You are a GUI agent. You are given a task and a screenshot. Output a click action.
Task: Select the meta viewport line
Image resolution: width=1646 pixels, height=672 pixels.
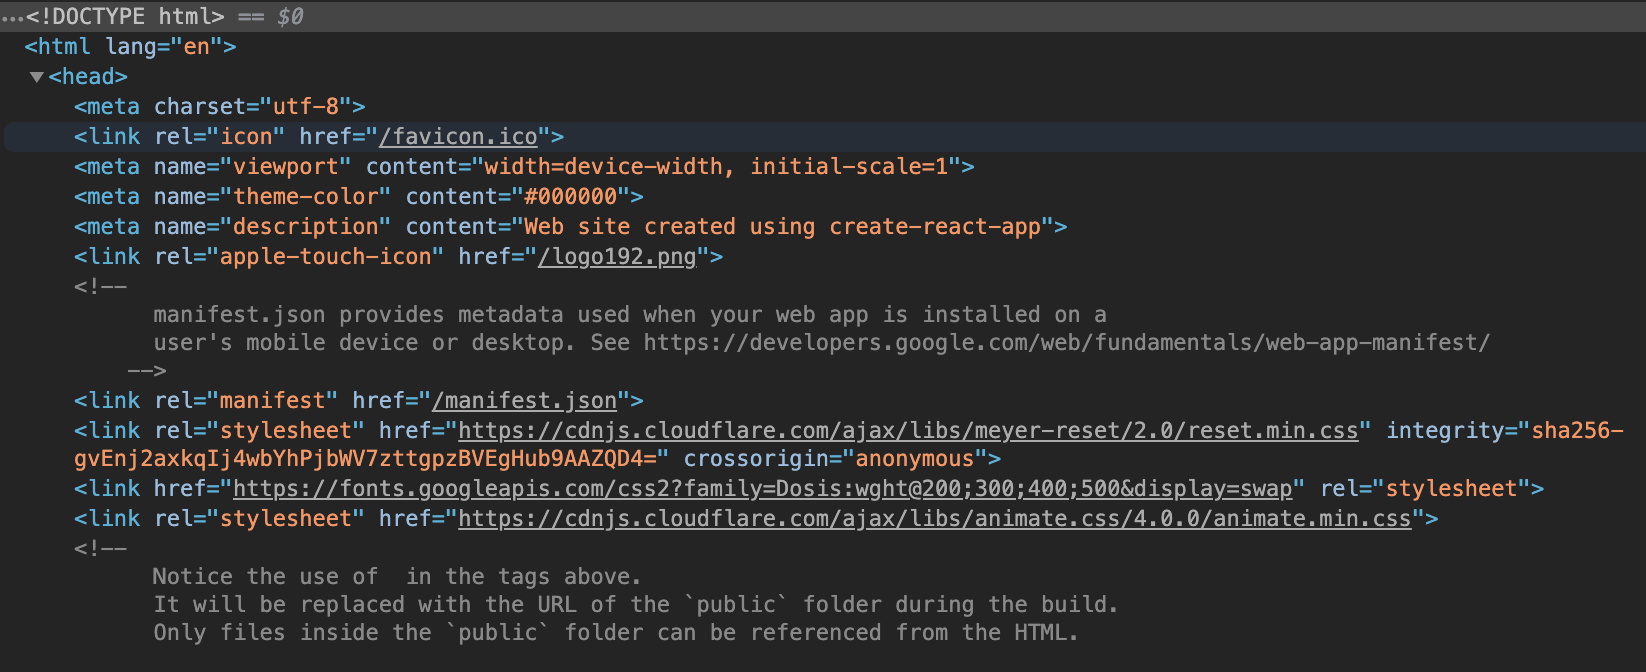coord(524,167)
